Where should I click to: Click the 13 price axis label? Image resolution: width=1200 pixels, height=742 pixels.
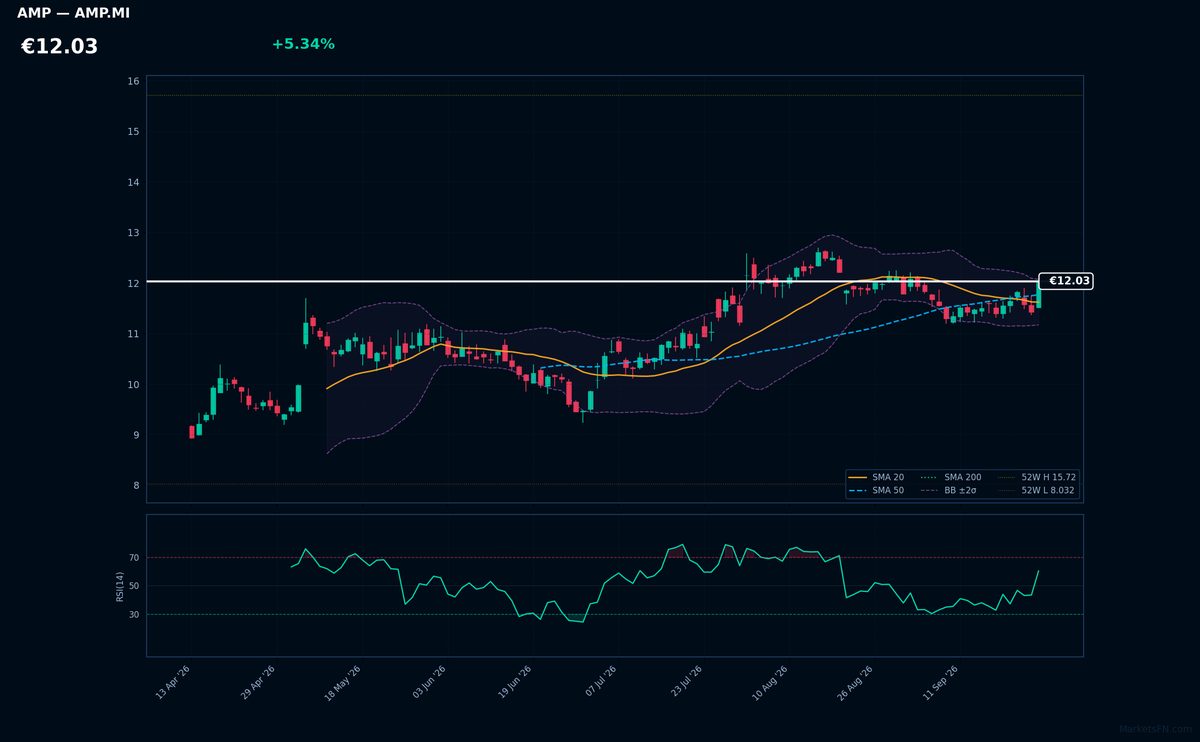click(x=133, y=233)
